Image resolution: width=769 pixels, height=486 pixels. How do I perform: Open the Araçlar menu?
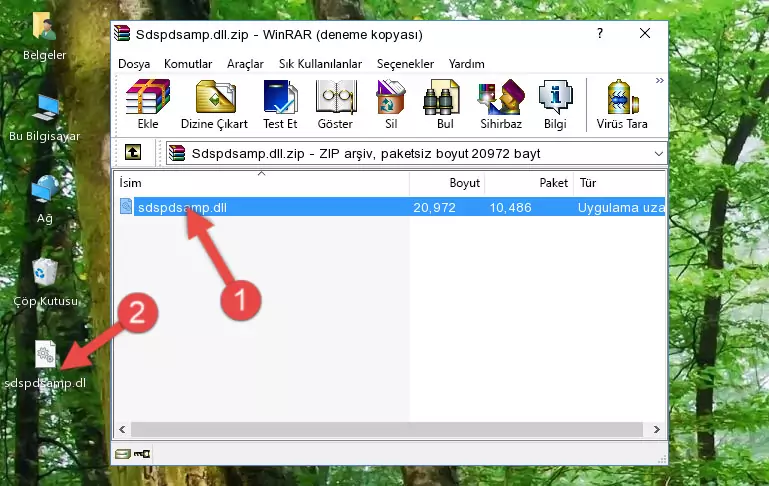coord(245,64)
